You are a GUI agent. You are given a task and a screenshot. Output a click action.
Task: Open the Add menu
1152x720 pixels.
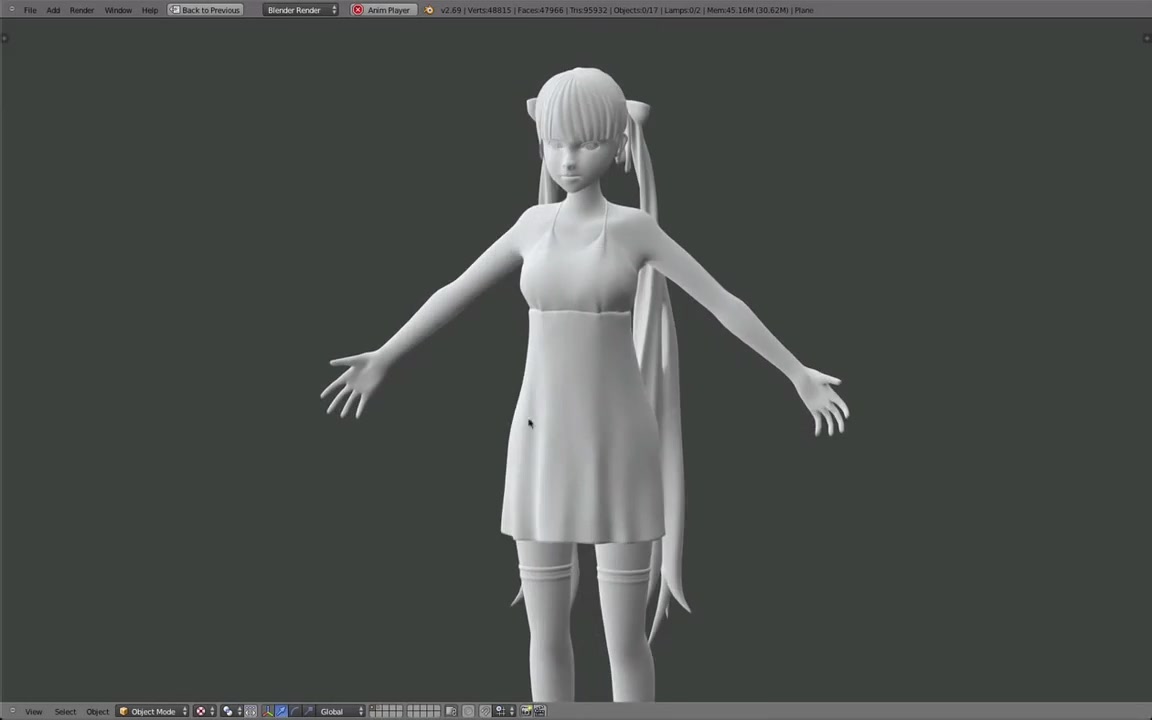pyautogui.click(x=53, y=10)
